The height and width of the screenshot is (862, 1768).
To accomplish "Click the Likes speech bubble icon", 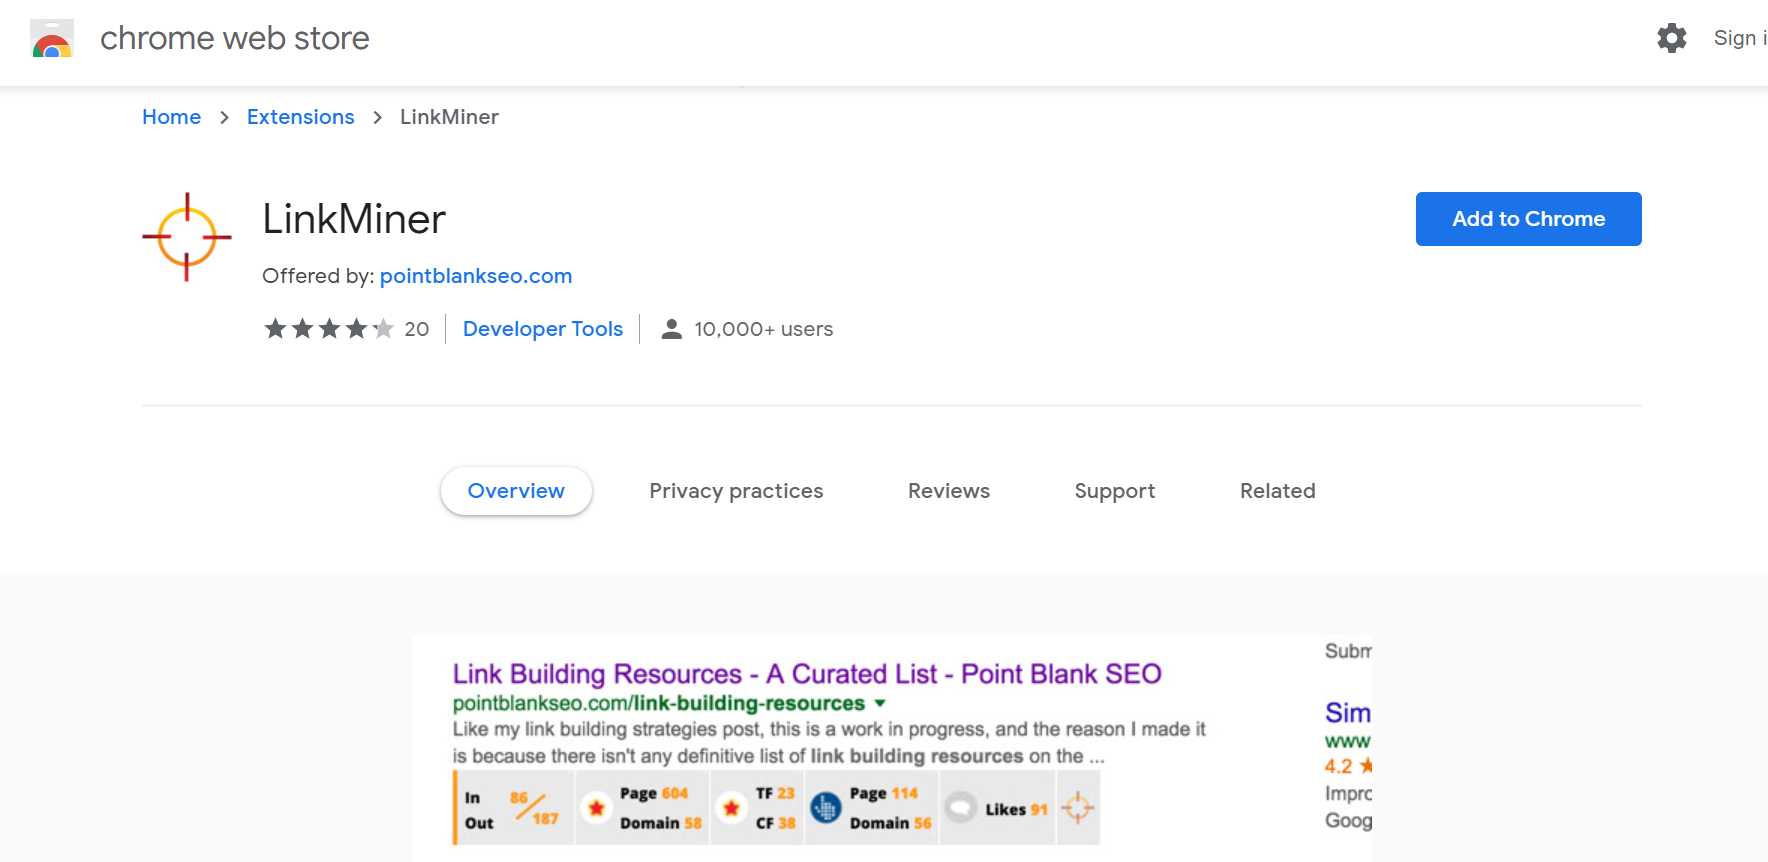I will pos(961,808).
